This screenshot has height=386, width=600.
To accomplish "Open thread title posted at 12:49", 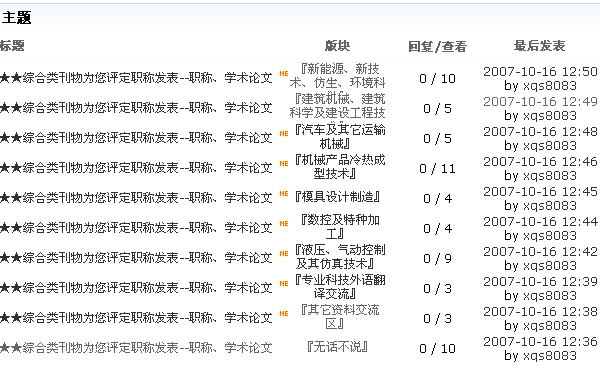I will pyautogui.click(x=136, y=108).
